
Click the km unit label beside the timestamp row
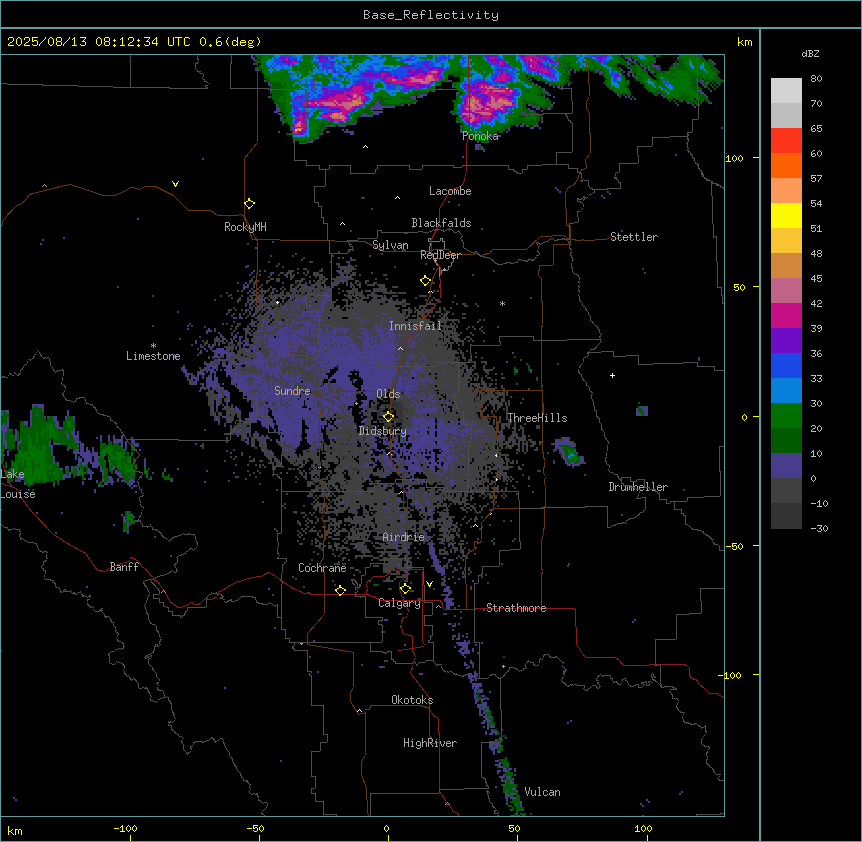[745, 42]
